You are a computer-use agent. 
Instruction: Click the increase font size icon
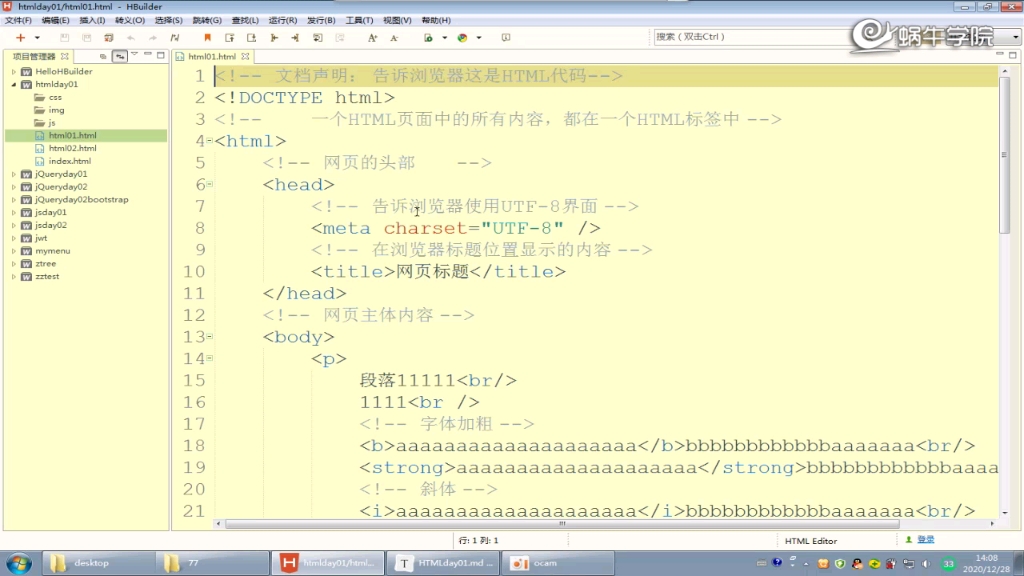tap(373, 37)
